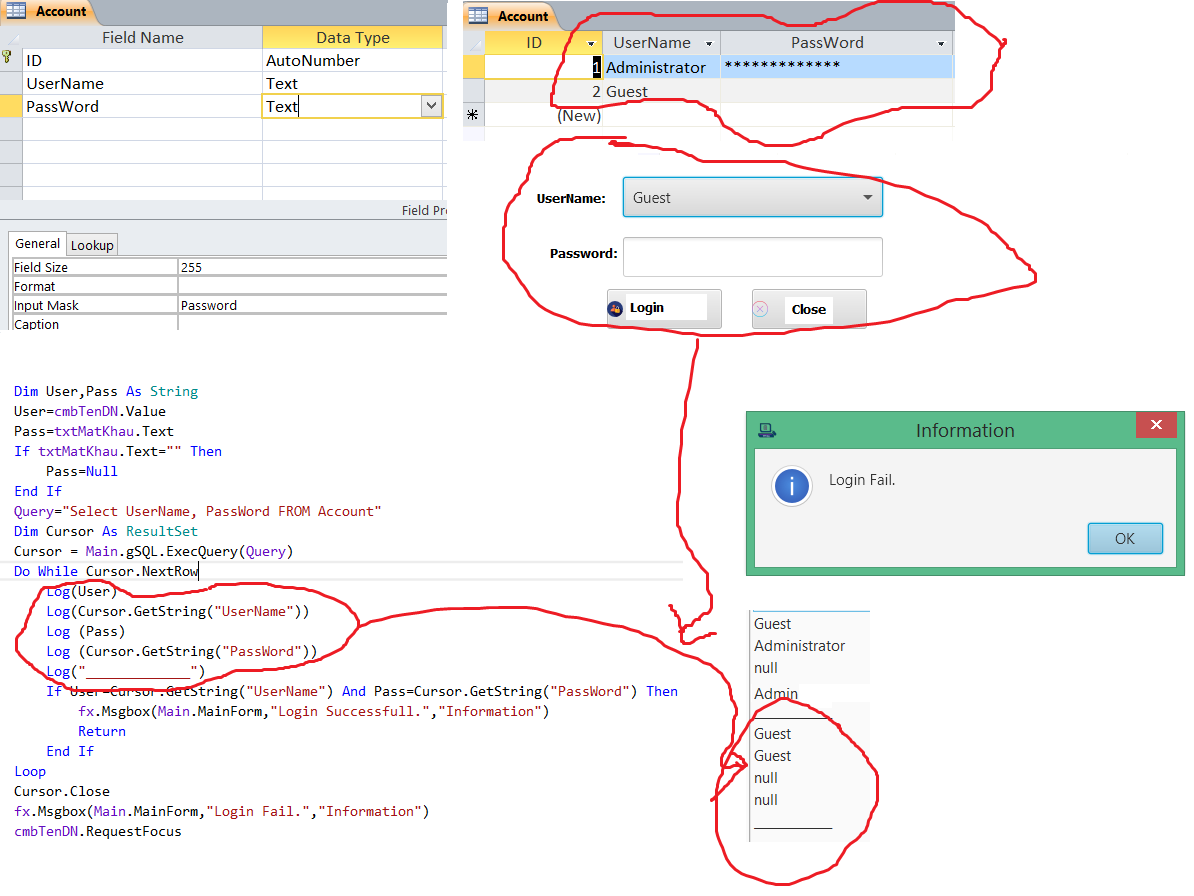Screen dimensions: 1194x896
Task: Open the UserName combo box dropdown arrow
Action: (x=867, y=197)
